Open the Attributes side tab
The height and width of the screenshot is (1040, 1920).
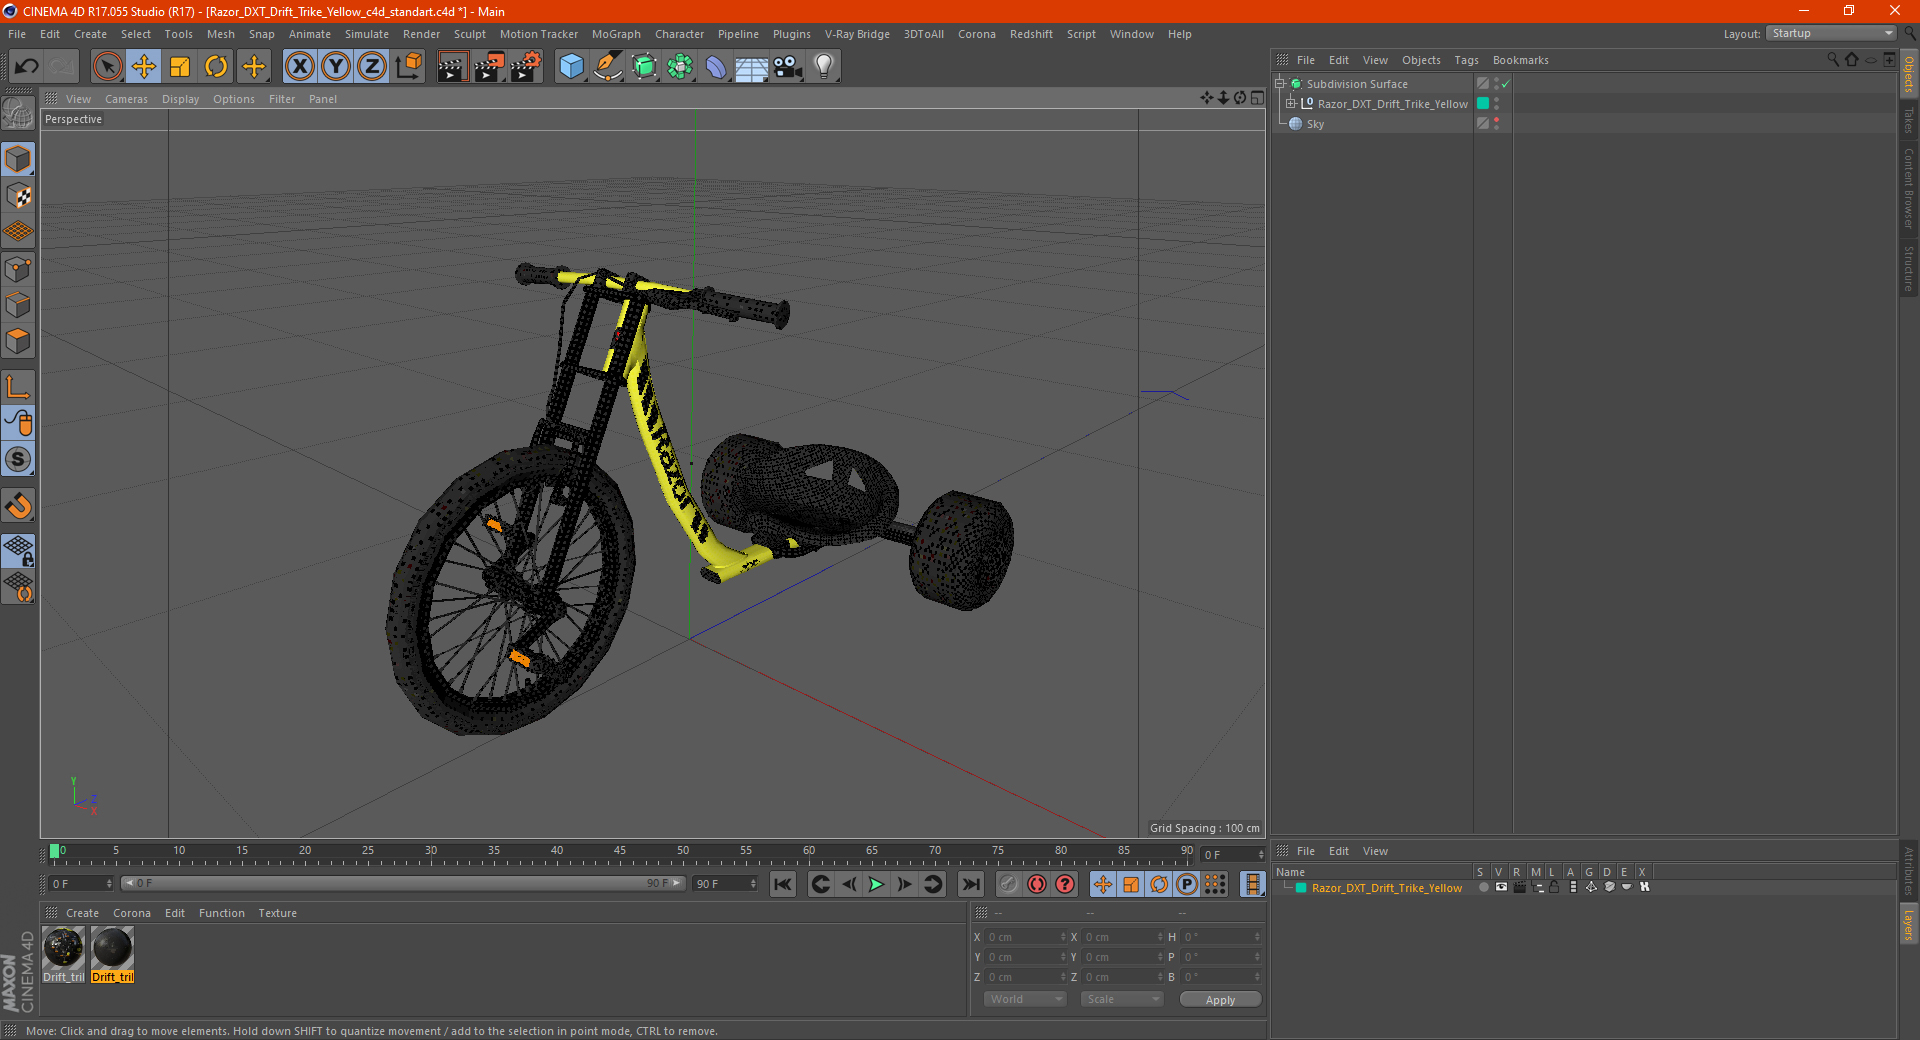point(1908,871)
